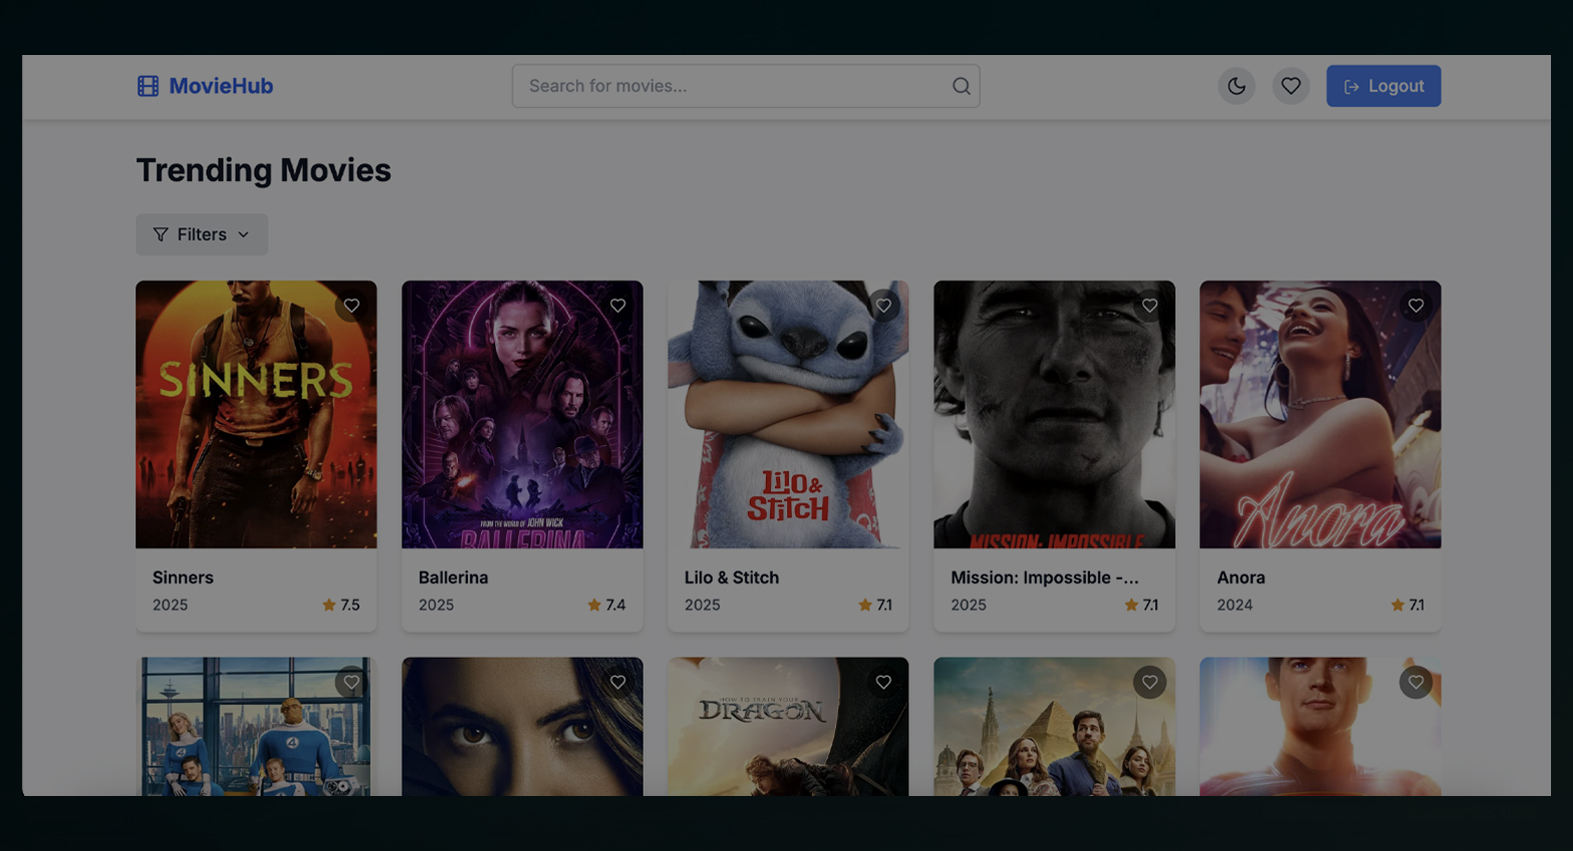Click the star icon on Lilo & Stitch card
Screen dimensions: 1573x851
(865, 605)
